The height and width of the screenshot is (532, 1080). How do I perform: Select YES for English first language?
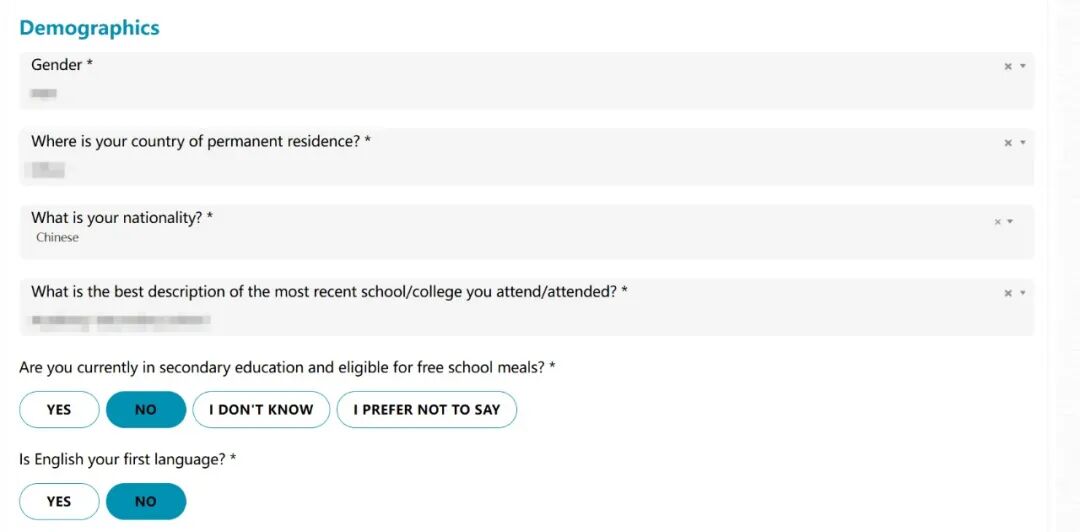59,501
